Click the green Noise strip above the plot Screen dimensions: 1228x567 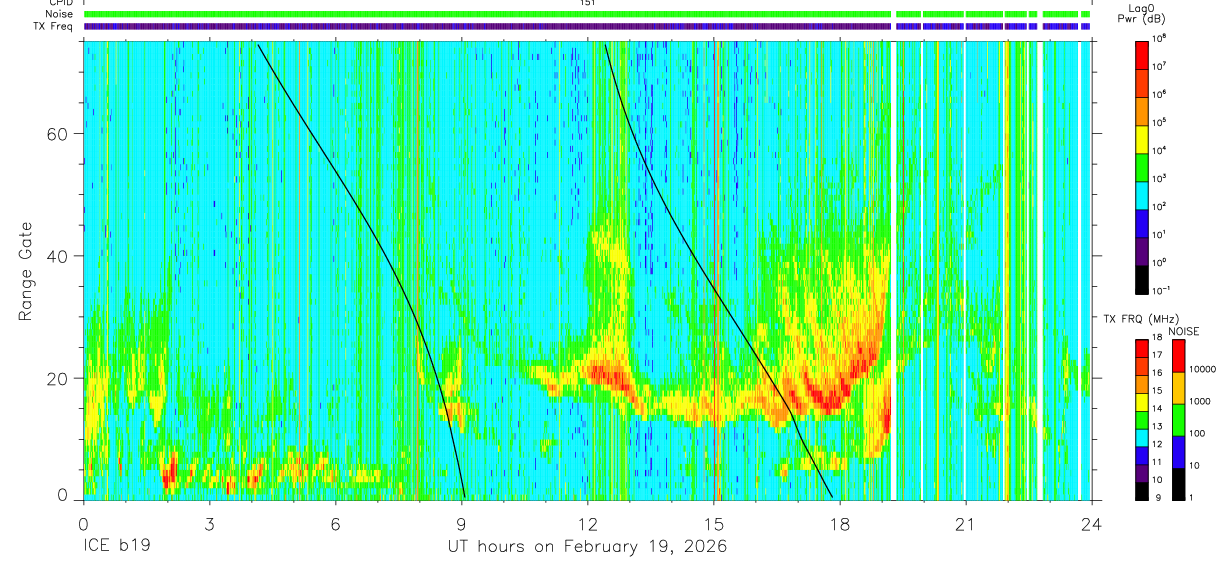[x=587, y=14]
